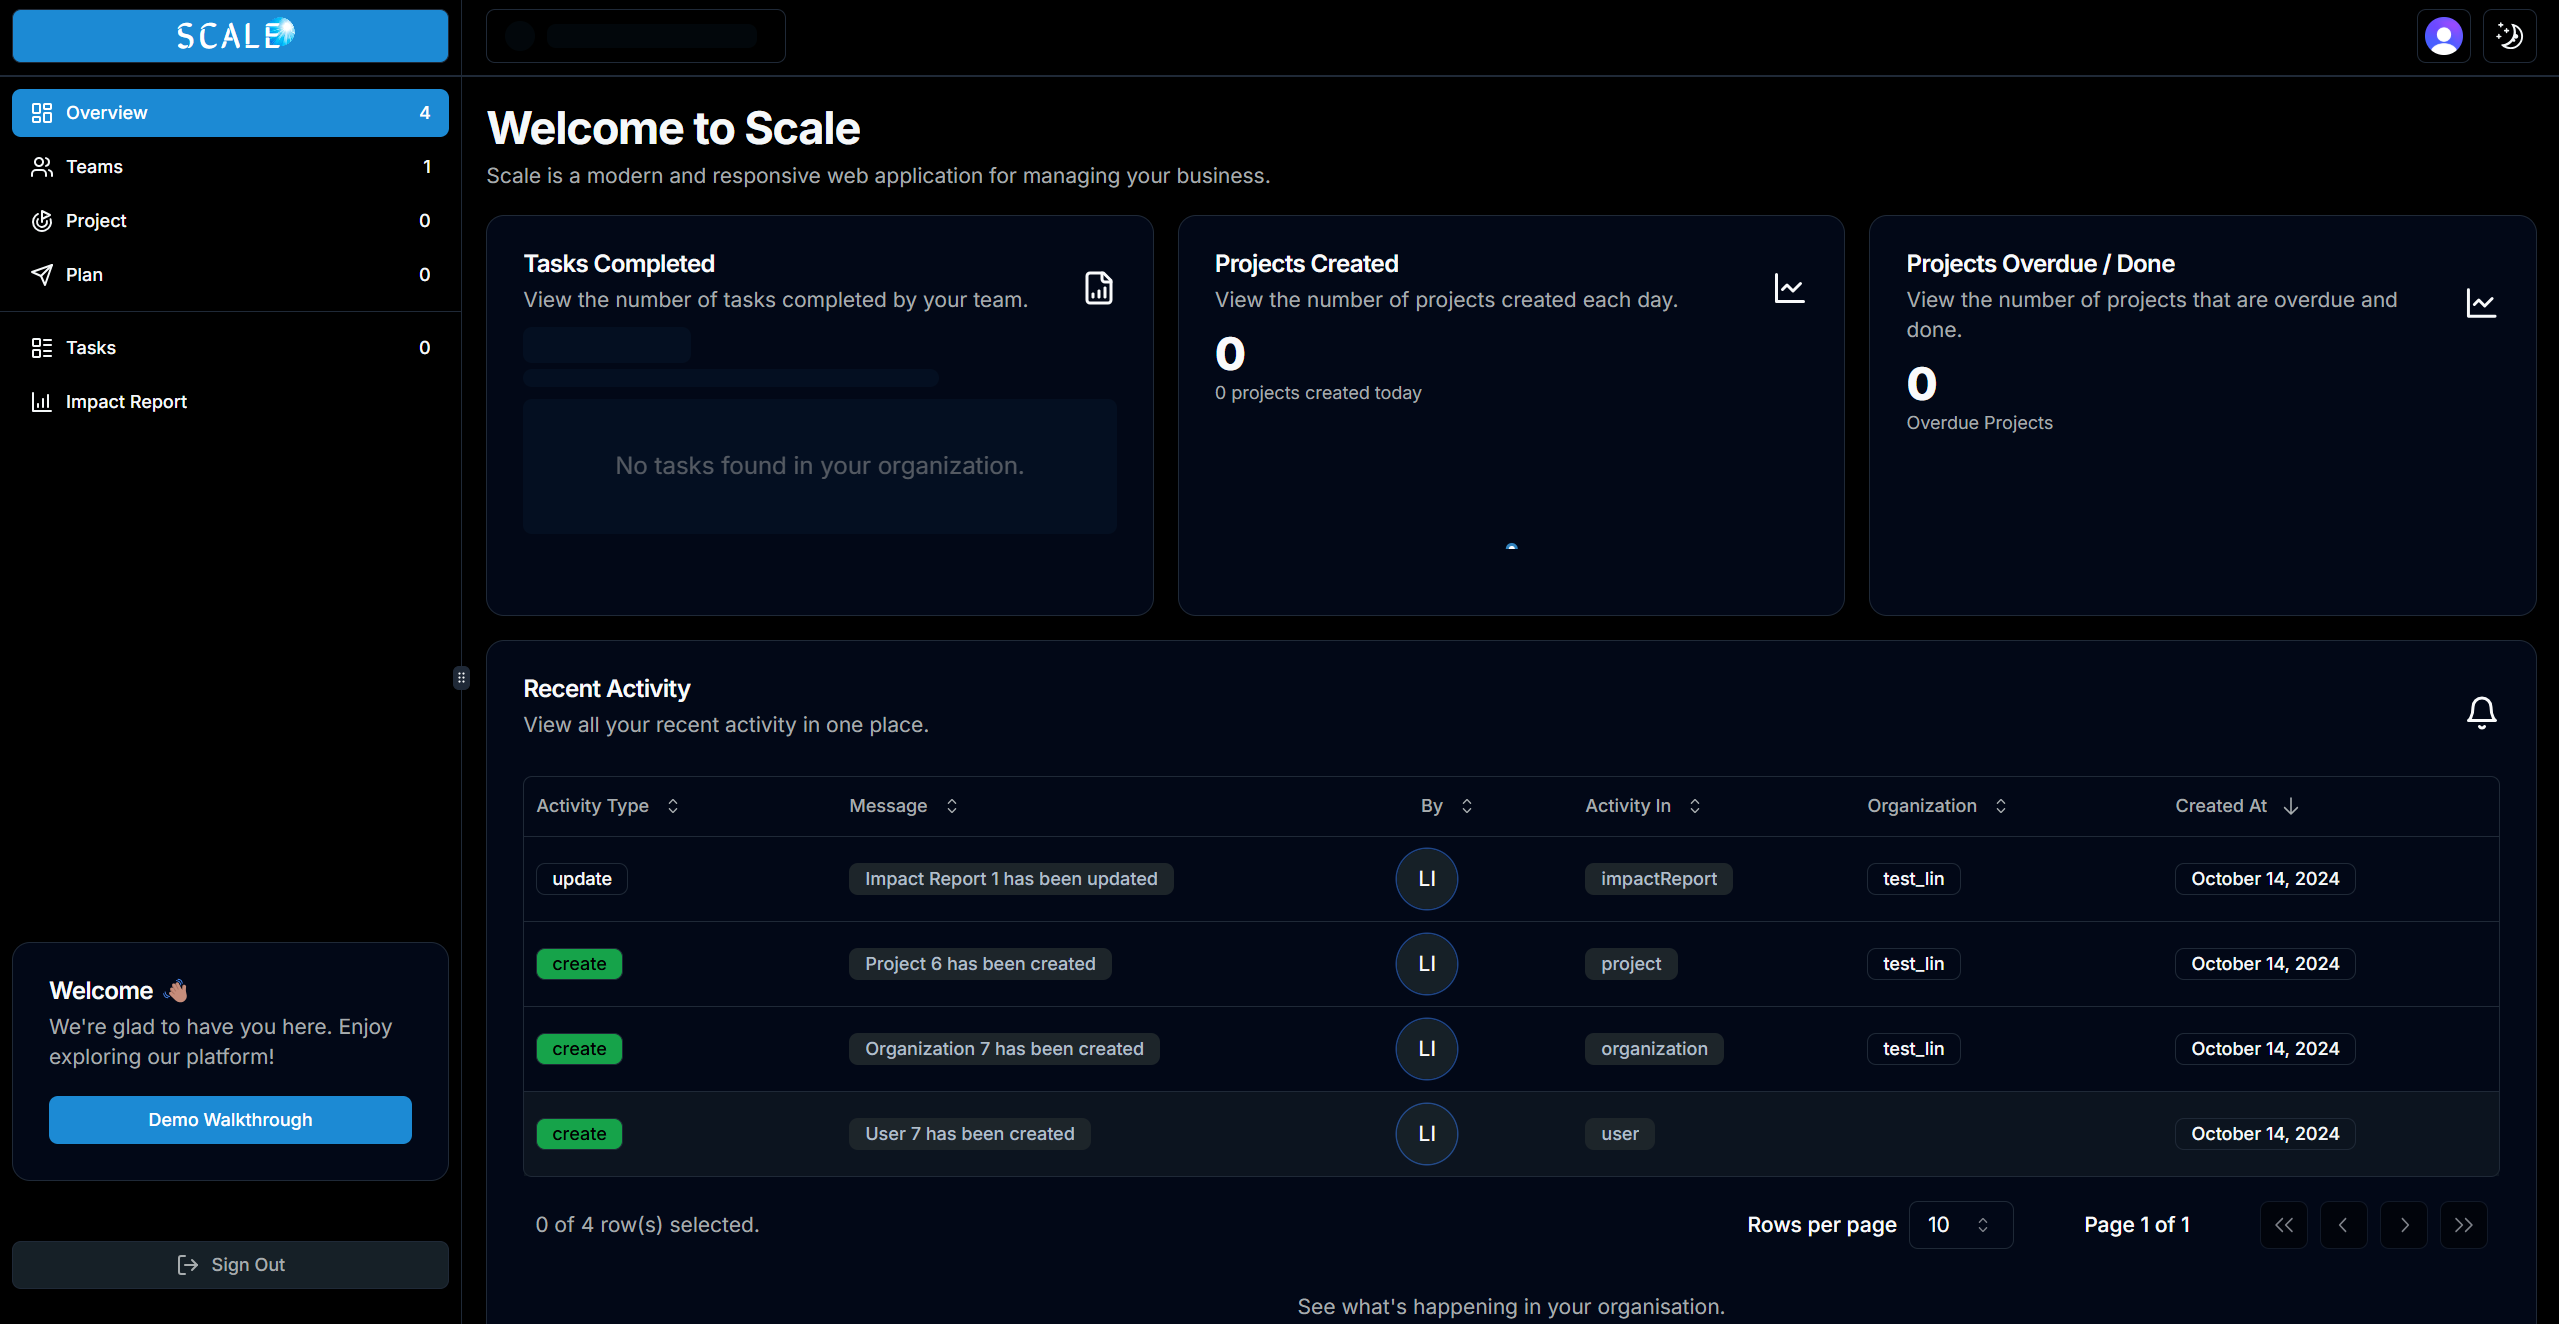Screen dimensions: 2559x1324
Task: Sort table by Organization column
Action: click(x=1937, y=806)
